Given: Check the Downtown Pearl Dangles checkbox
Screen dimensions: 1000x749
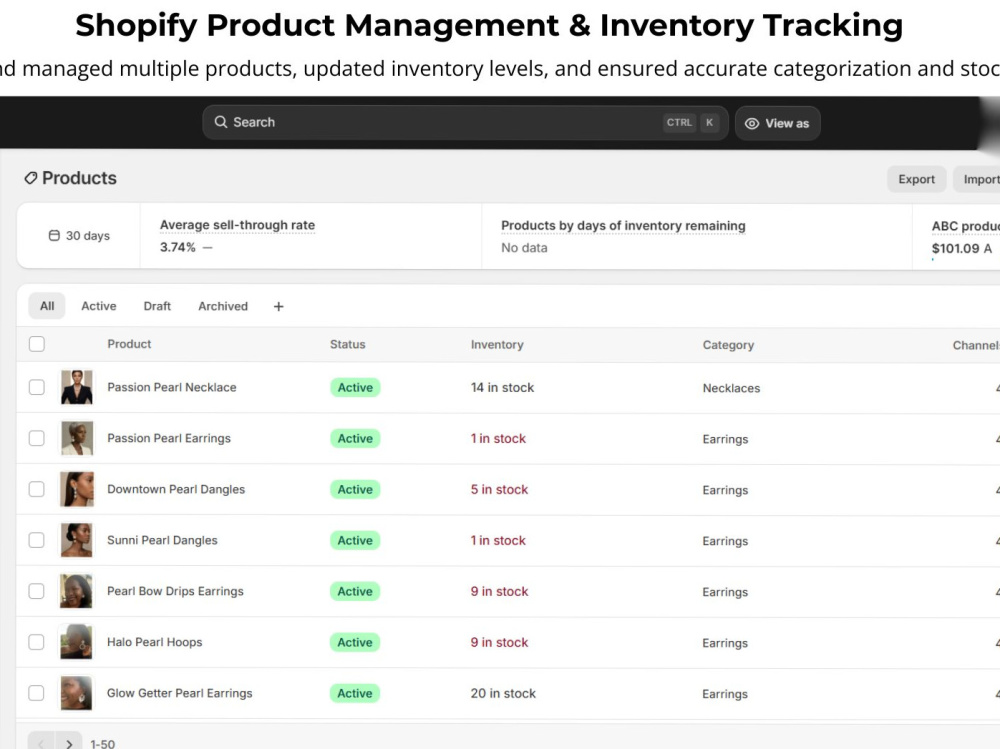Looking at the screenshot, I should tap(37, 489).
